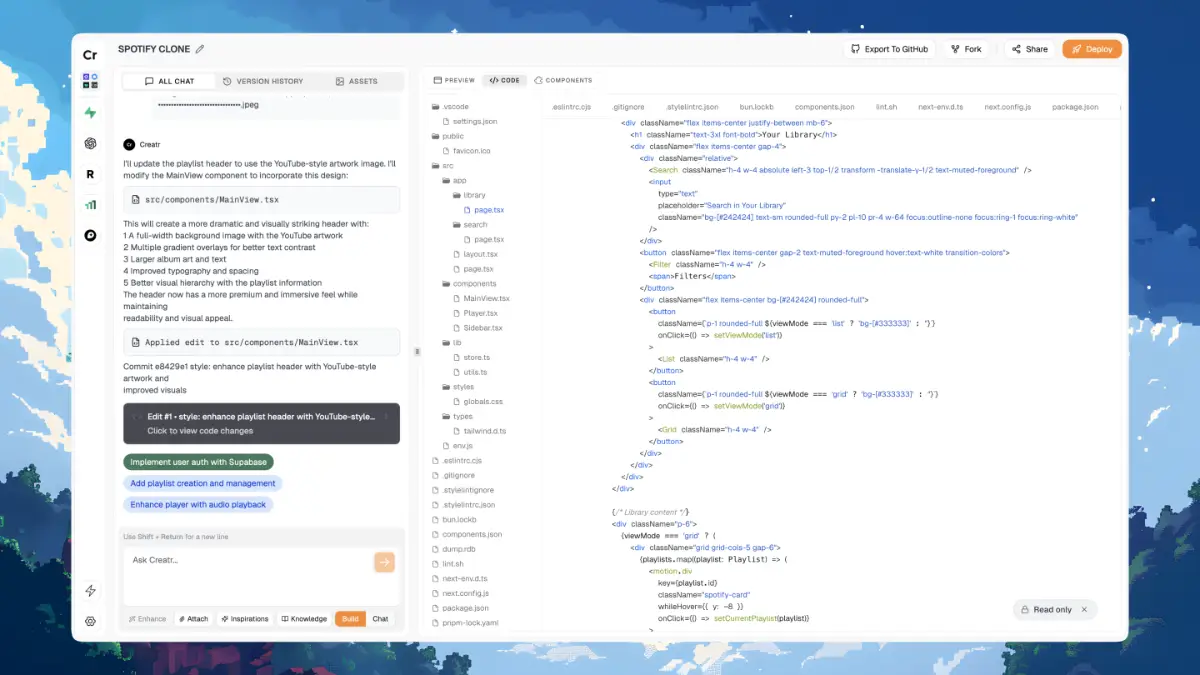Switch input mode to Chat

pyautogui.click(x=380, y=619)
